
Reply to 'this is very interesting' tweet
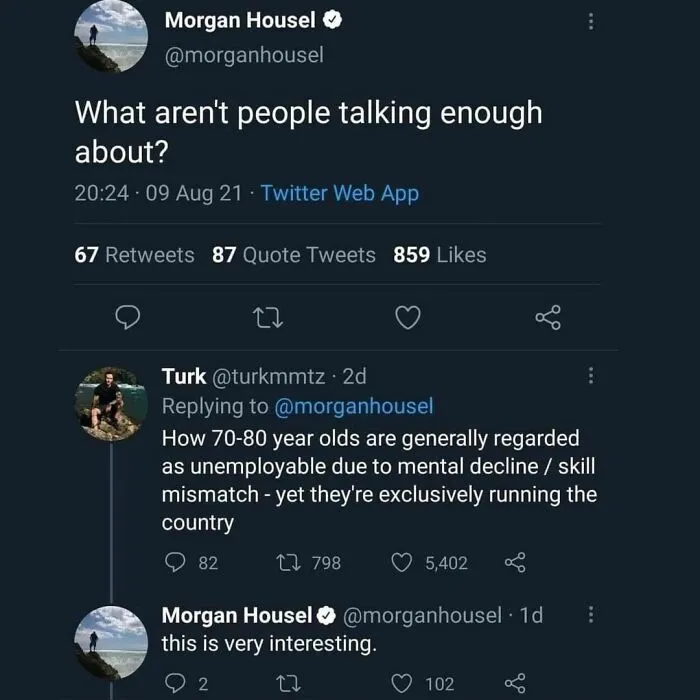coord(175,683)
